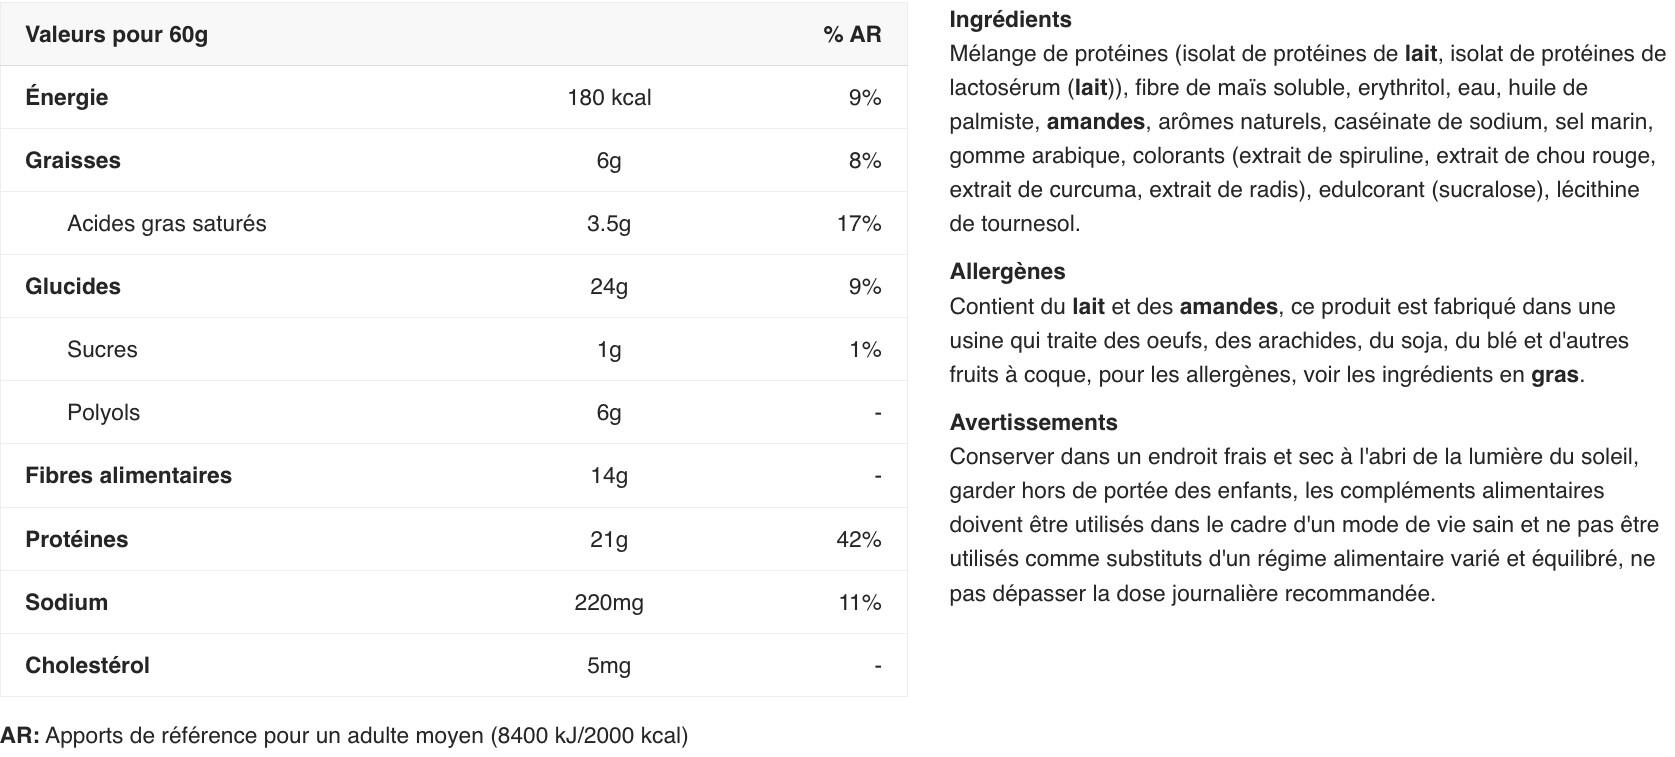The width and height of the screenshot is (1675, 757).
Task: Click the Ingrédients heading
Action: 1010,19
